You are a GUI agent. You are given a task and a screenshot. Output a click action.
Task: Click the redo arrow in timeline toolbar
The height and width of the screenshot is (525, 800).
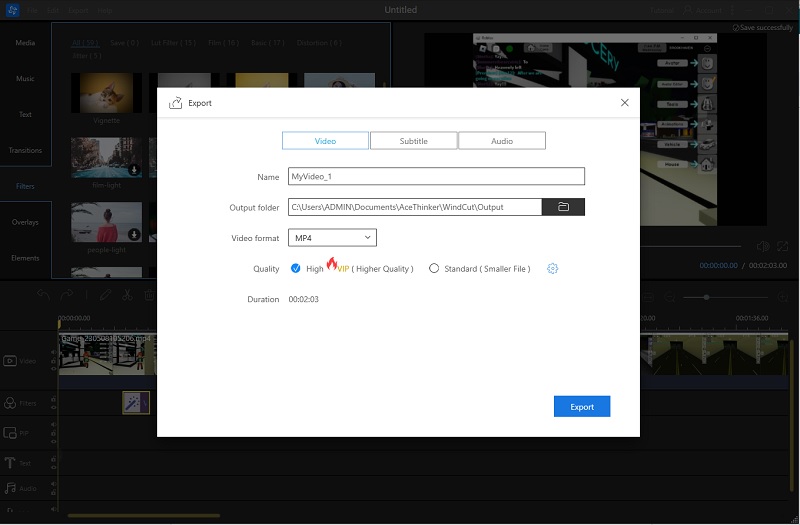click(x=67, y=295)
